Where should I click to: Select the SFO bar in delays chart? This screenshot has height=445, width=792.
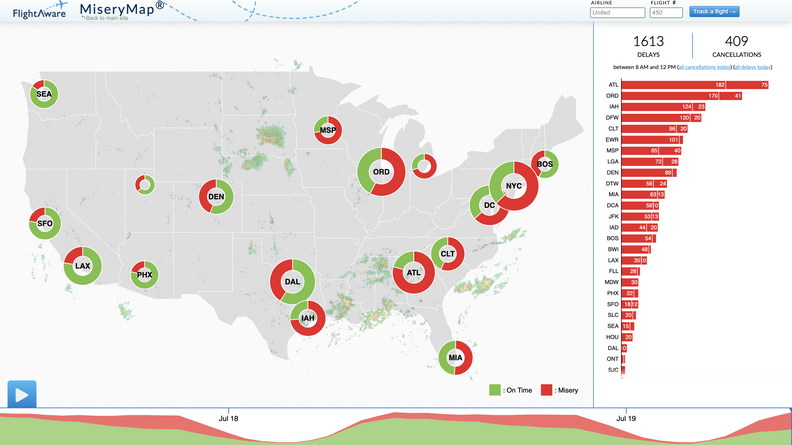click(x=630, y=305)
